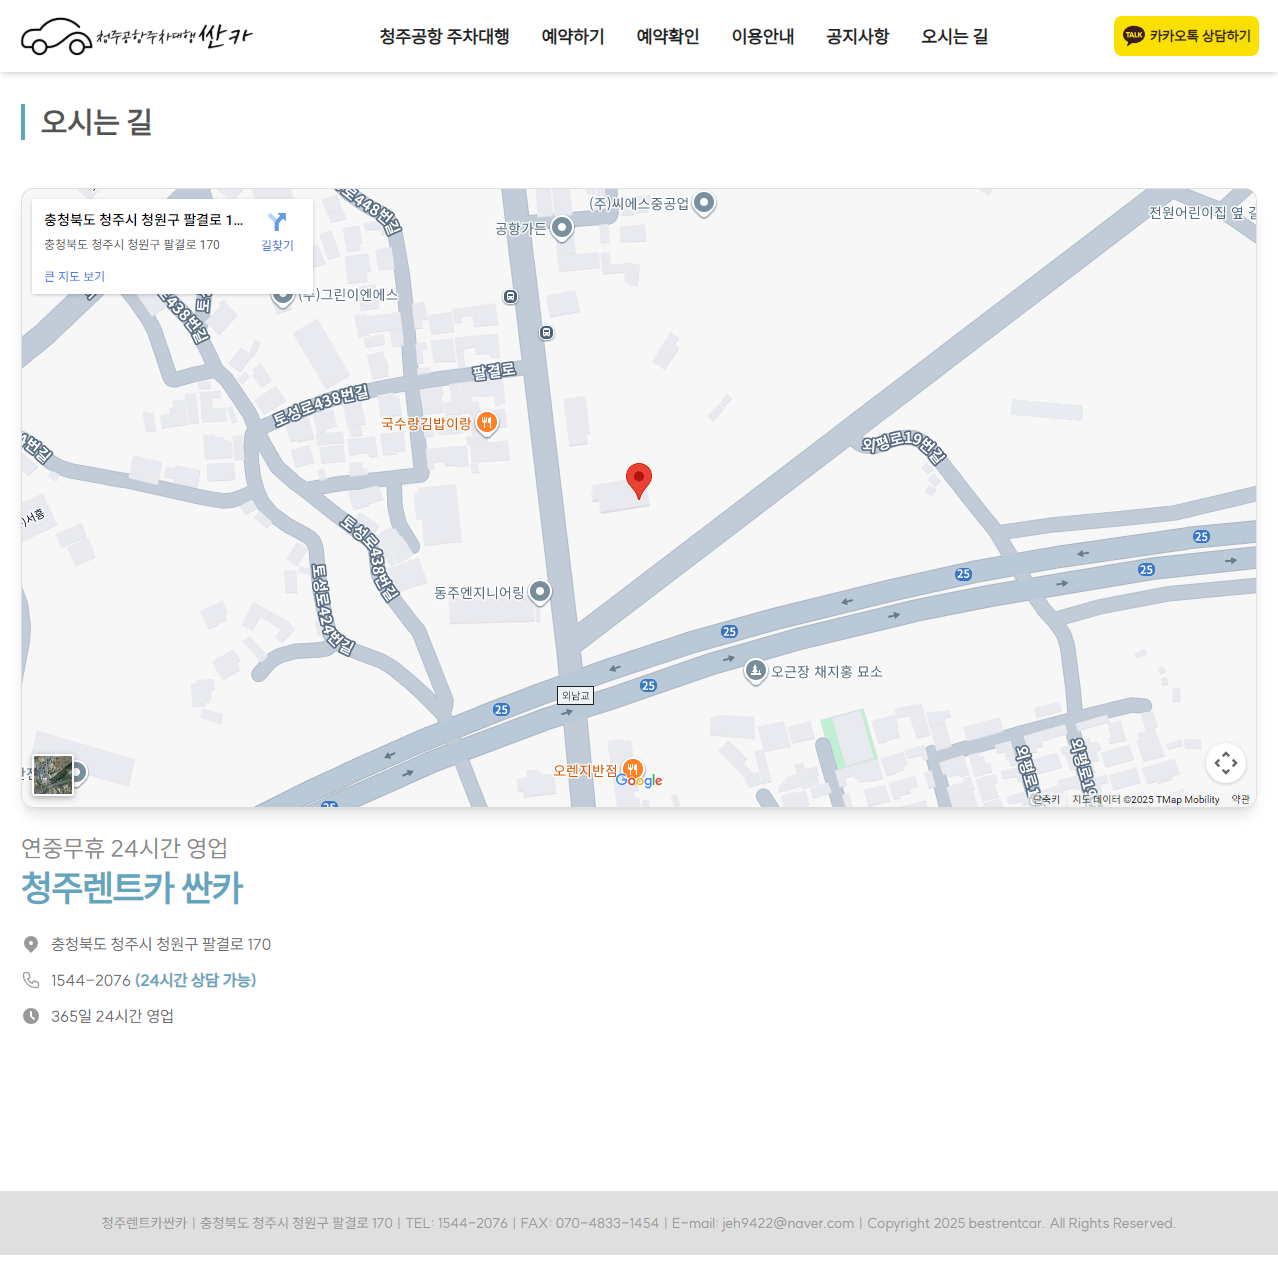This screenshot has height=1271, width=1278.
Task: Start a 카카오톡 상담하기 chat
Action: pyautogui.click(x=1186, y=36)
